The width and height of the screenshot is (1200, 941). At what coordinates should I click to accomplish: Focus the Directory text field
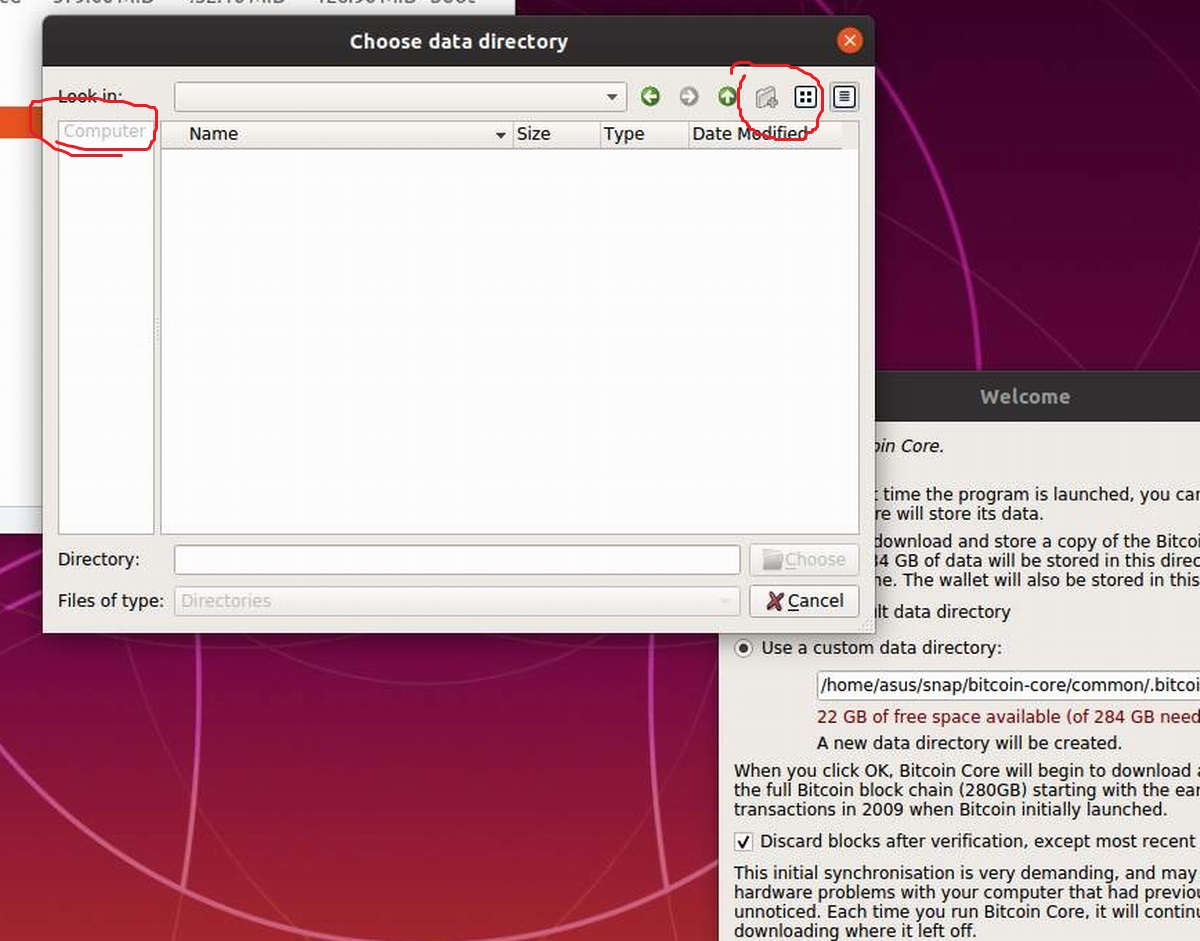457,559
